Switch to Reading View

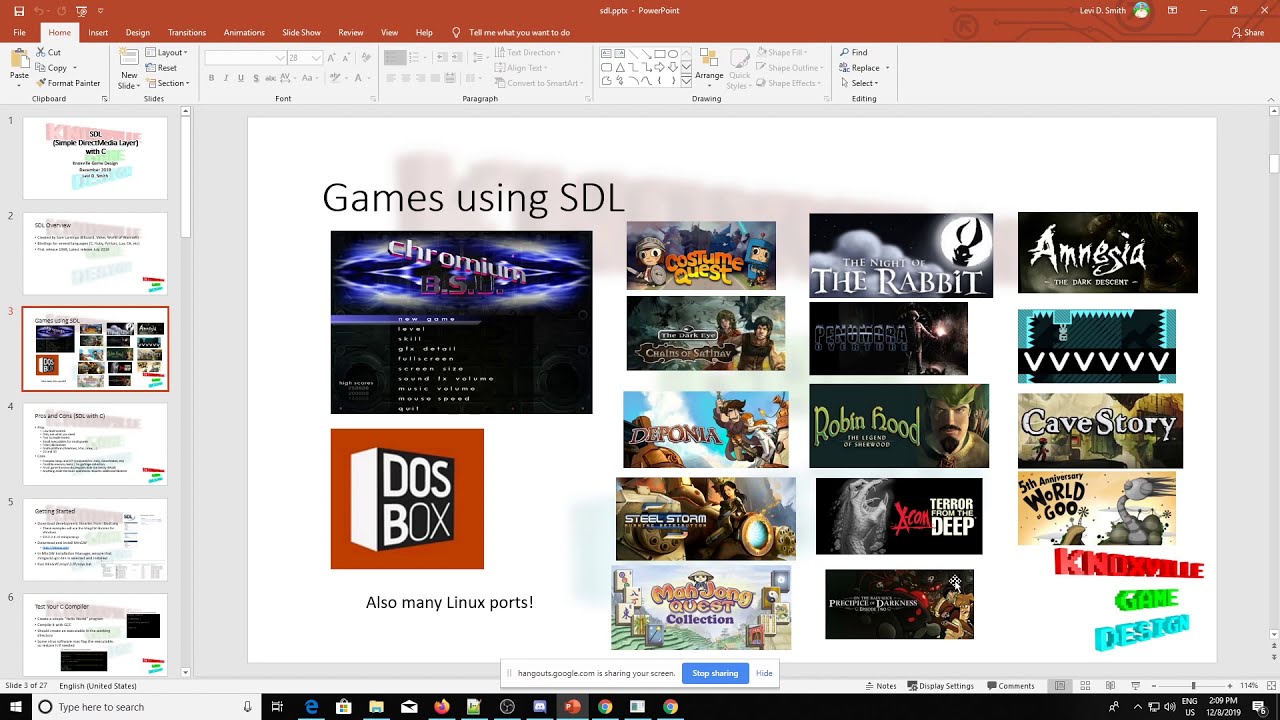(1111, 686)
